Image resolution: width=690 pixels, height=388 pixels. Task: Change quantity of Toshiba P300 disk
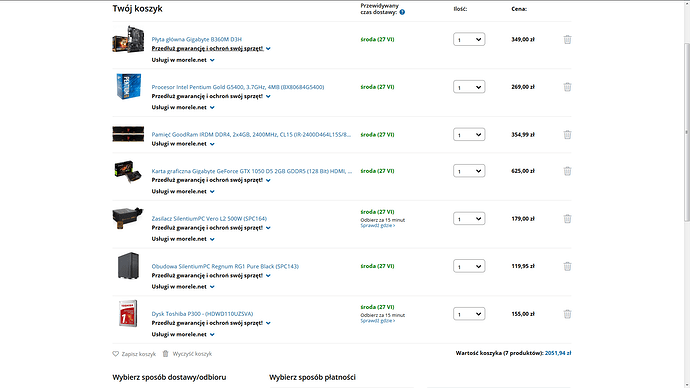click(469, 314)
